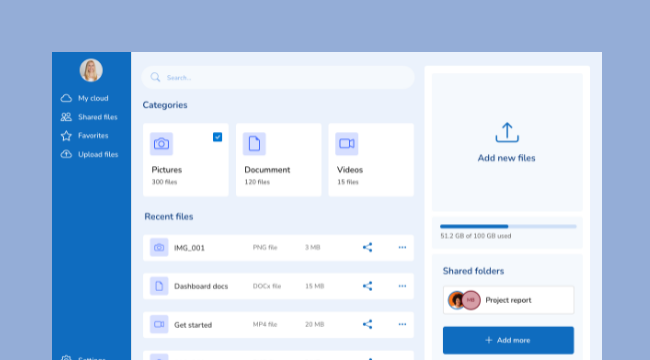Click the '15 files' count text
Viewport: 650px width, 360px height.
click(348, 182)
